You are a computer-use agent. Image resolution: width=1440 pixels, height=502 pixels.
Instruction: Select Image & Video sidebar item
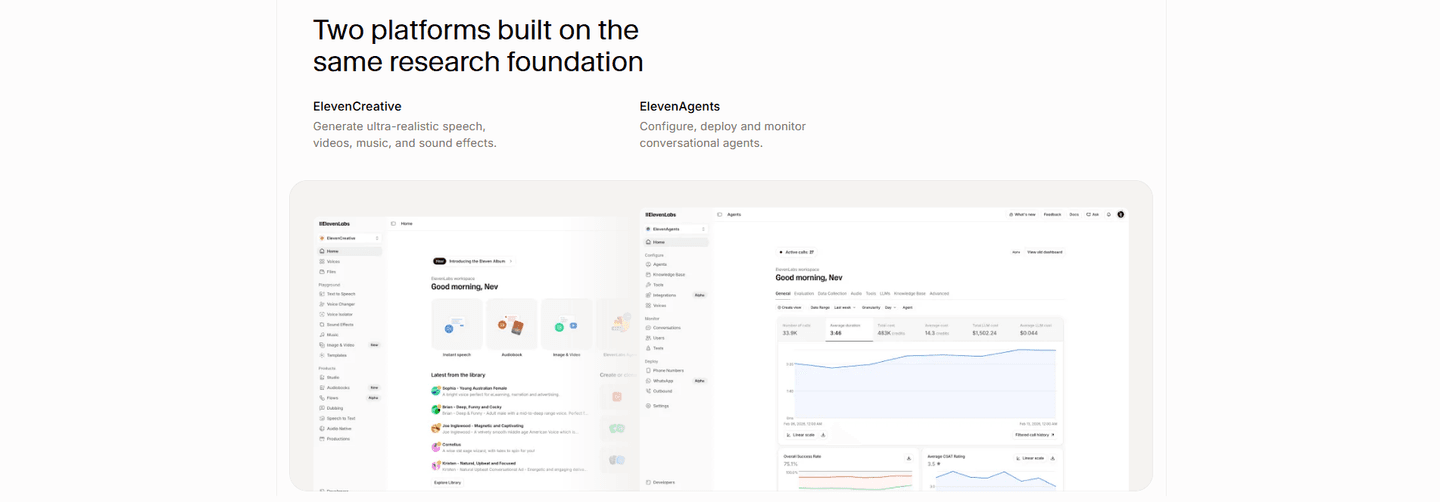(349, 345)
